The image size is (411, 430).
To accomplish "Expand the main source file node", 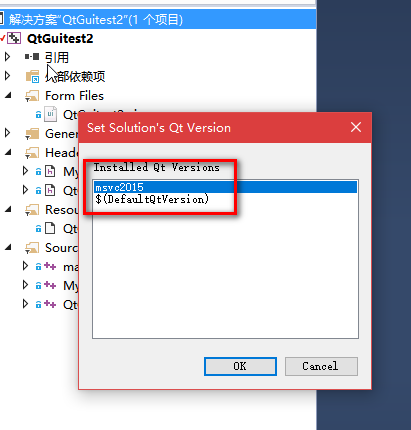I will click(25, 266).
